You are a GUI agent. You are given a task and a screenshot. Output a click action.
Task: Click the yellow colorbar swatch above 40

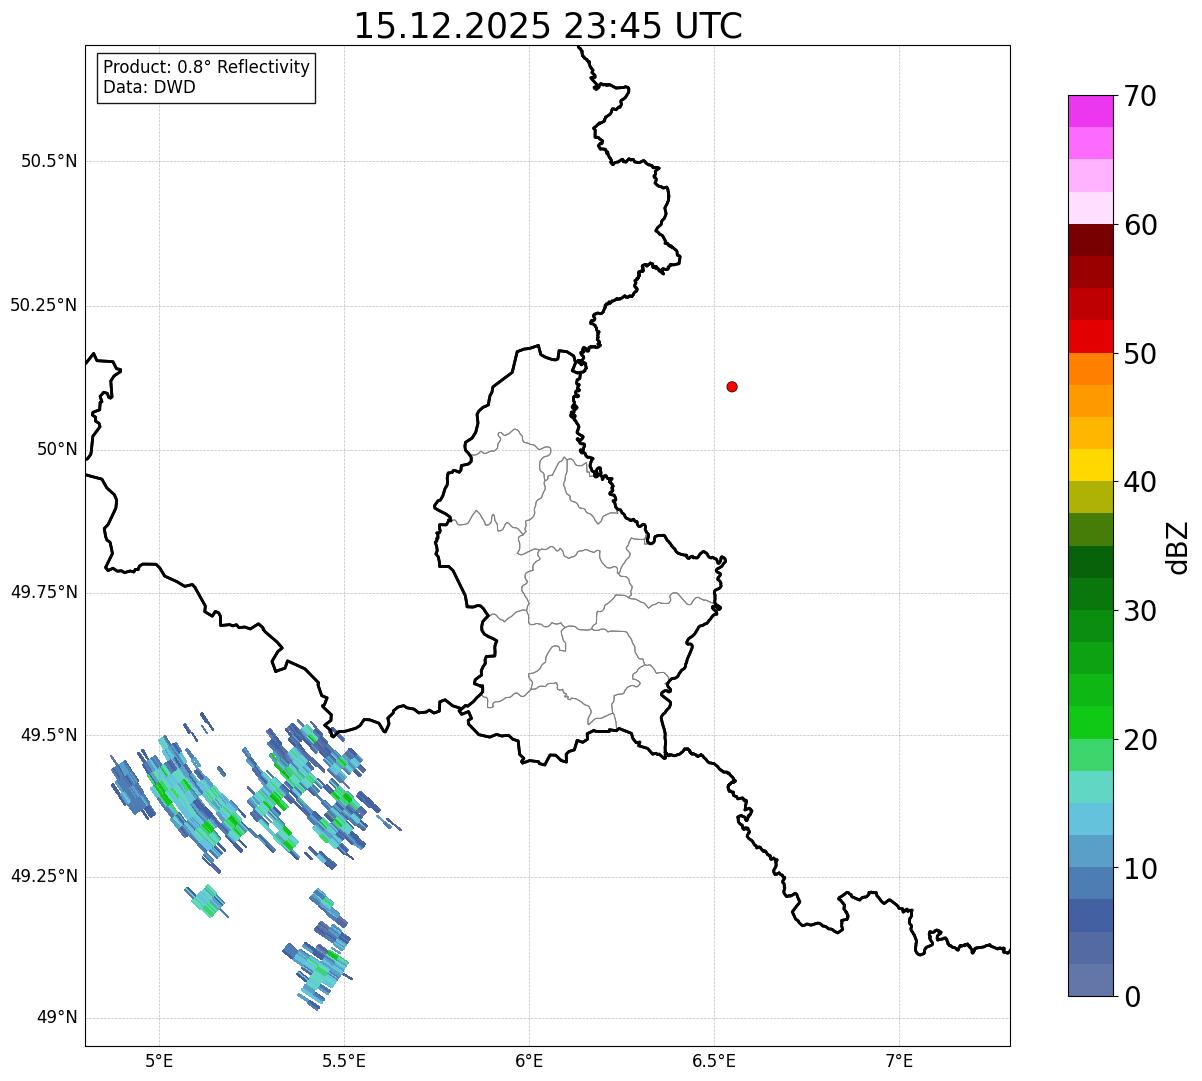[1091, 465]
